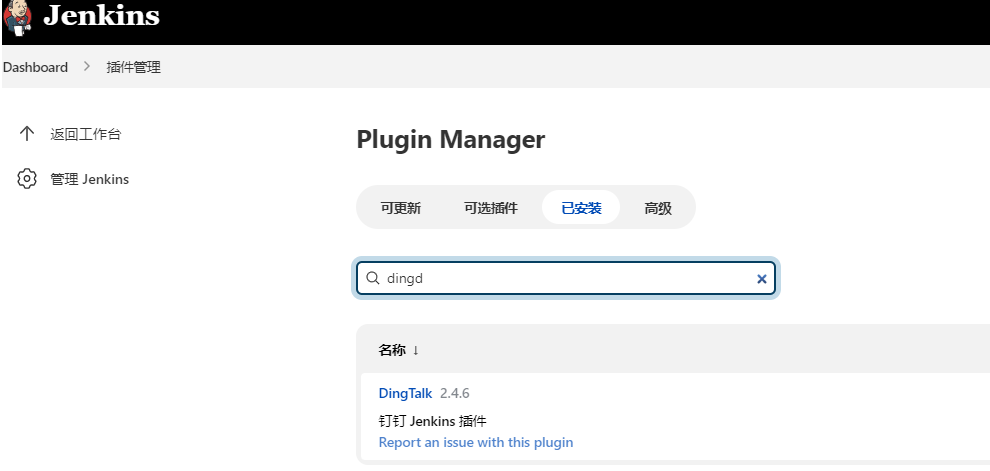The width and height of the screenshot is (990, 471).
Task: Click the Jenkins butler logo icon
Action: click(17, 17)
